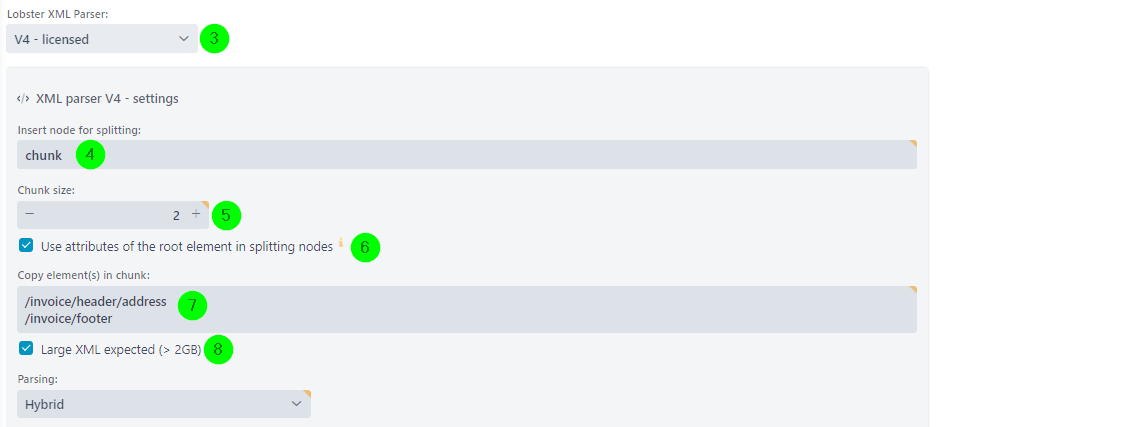The image size is (1143, 427).
Task: Place cursor on the /invoice/footer line
Action: [69, 318]
